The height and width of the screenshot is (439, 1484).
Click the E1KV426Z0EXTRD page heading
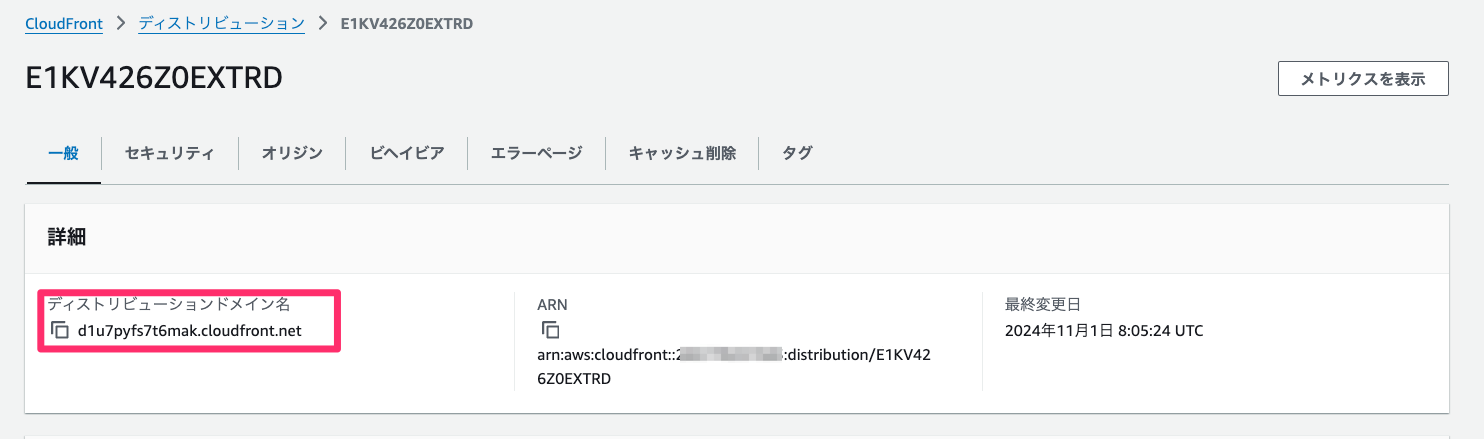(154, 78)
